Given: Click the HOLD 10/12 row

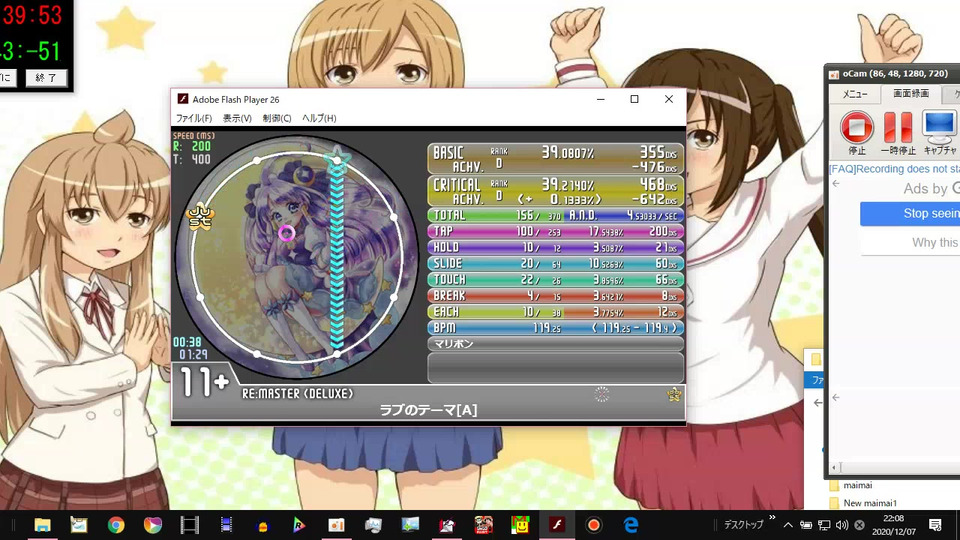Looking at the screenshot, I should (555, 247).
